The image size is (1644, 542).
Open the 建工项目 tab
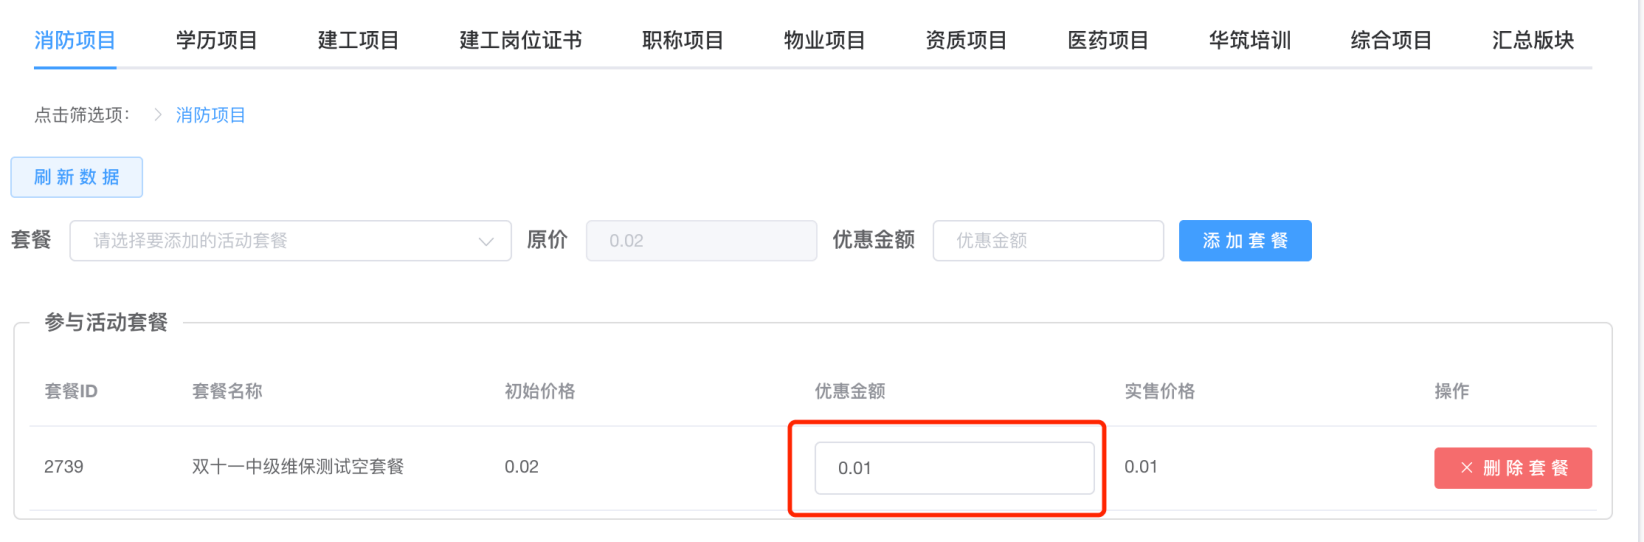(x=358, y=41)
